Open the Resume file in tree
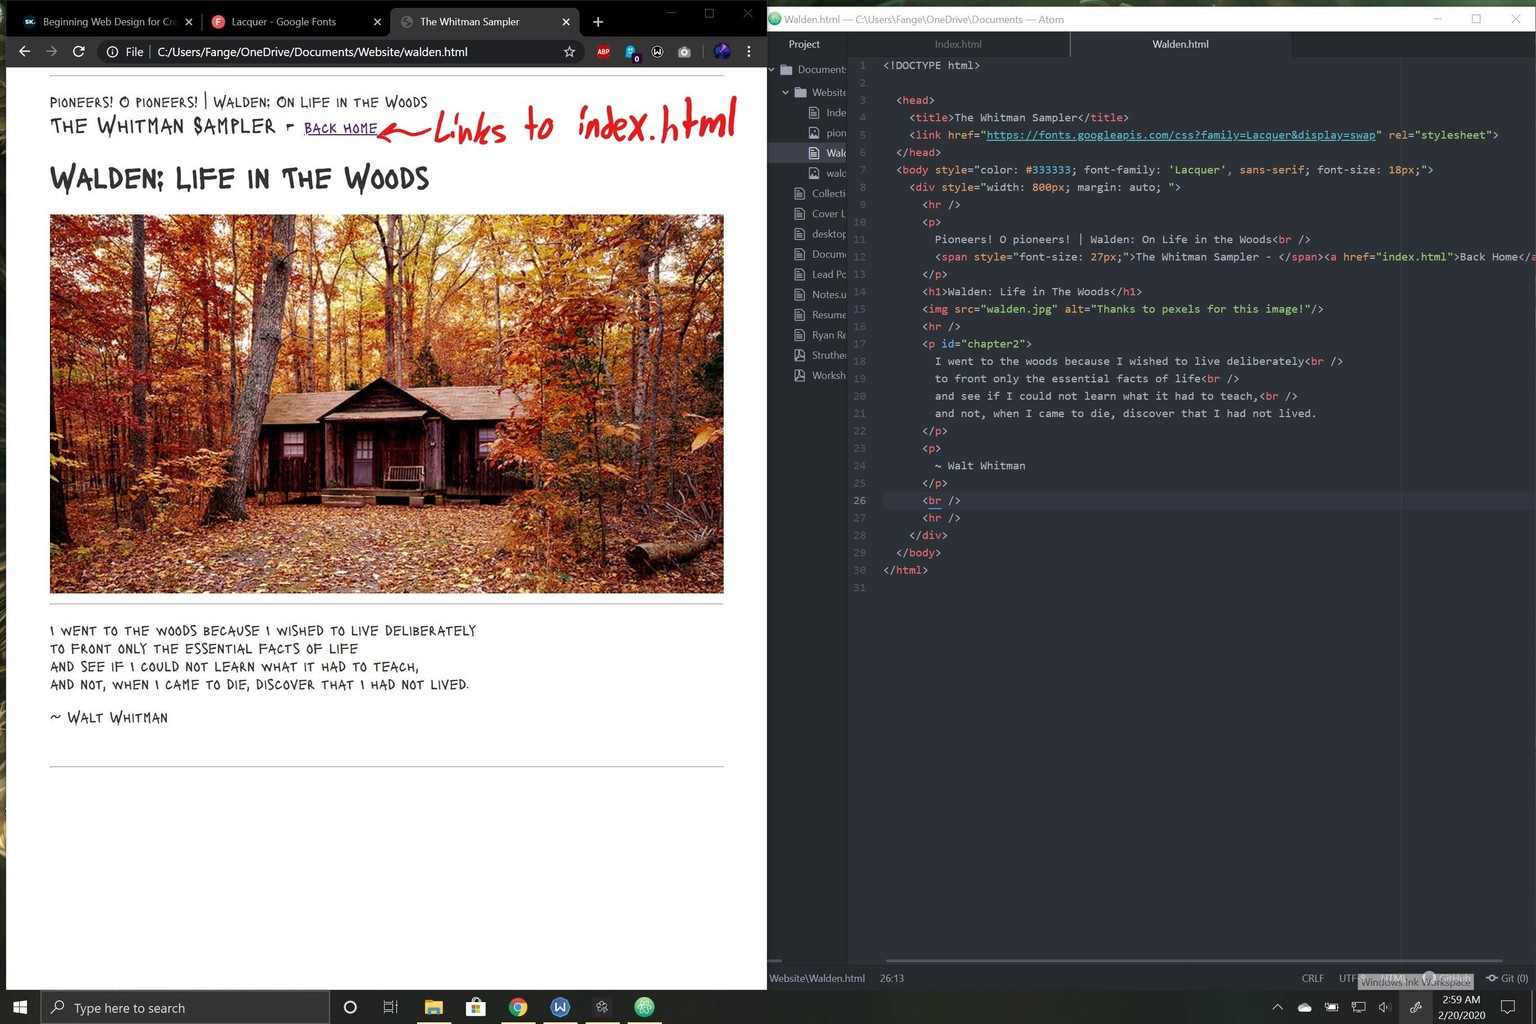Screen dimensions: 1536x1024 coord(820,315)
